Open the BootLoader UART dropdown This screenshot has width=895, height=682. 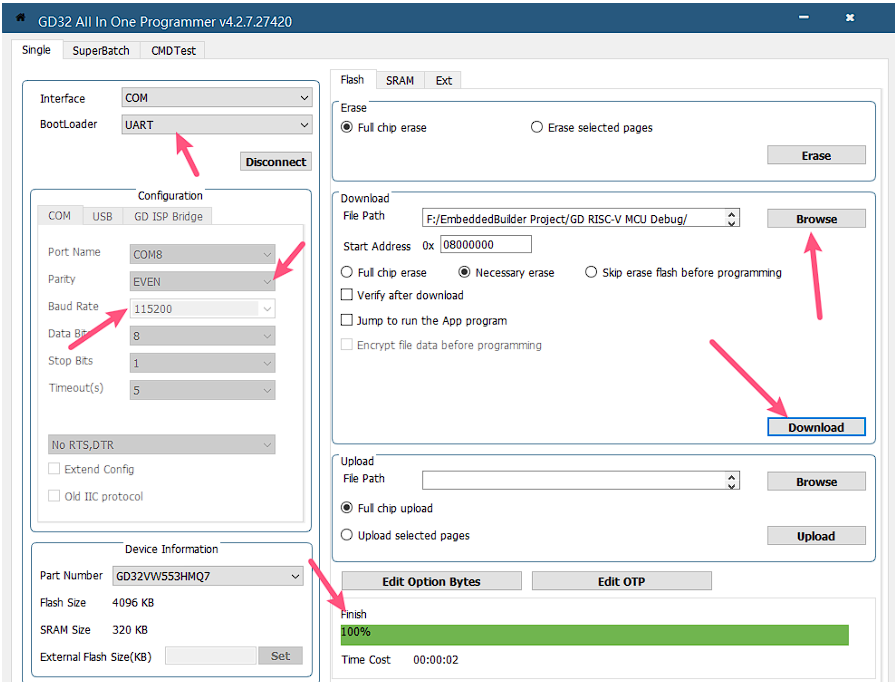(x=304, y=125)
